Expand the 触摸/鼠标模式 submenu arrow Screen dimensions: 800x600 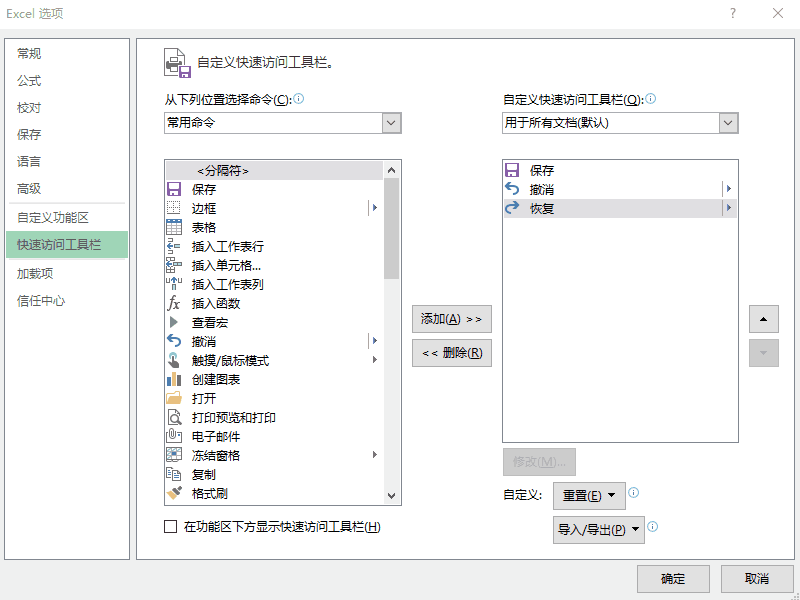tap(375, 360)
